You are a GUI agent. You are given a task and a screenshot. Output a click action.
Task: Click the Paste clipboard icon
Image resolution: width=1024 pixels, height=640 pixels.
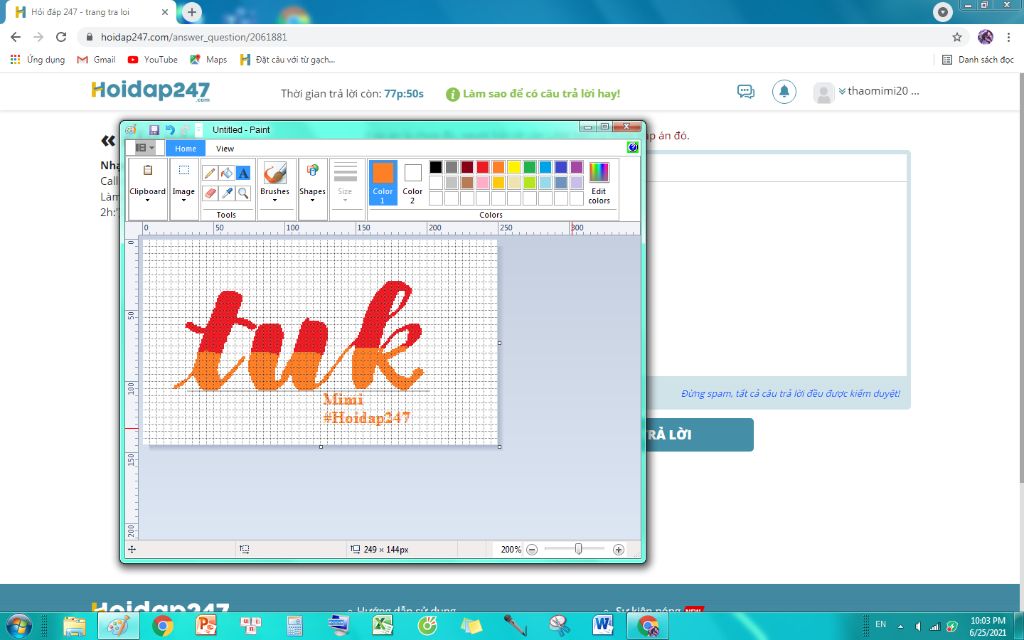pyautogui.click(x=148, y=170)
